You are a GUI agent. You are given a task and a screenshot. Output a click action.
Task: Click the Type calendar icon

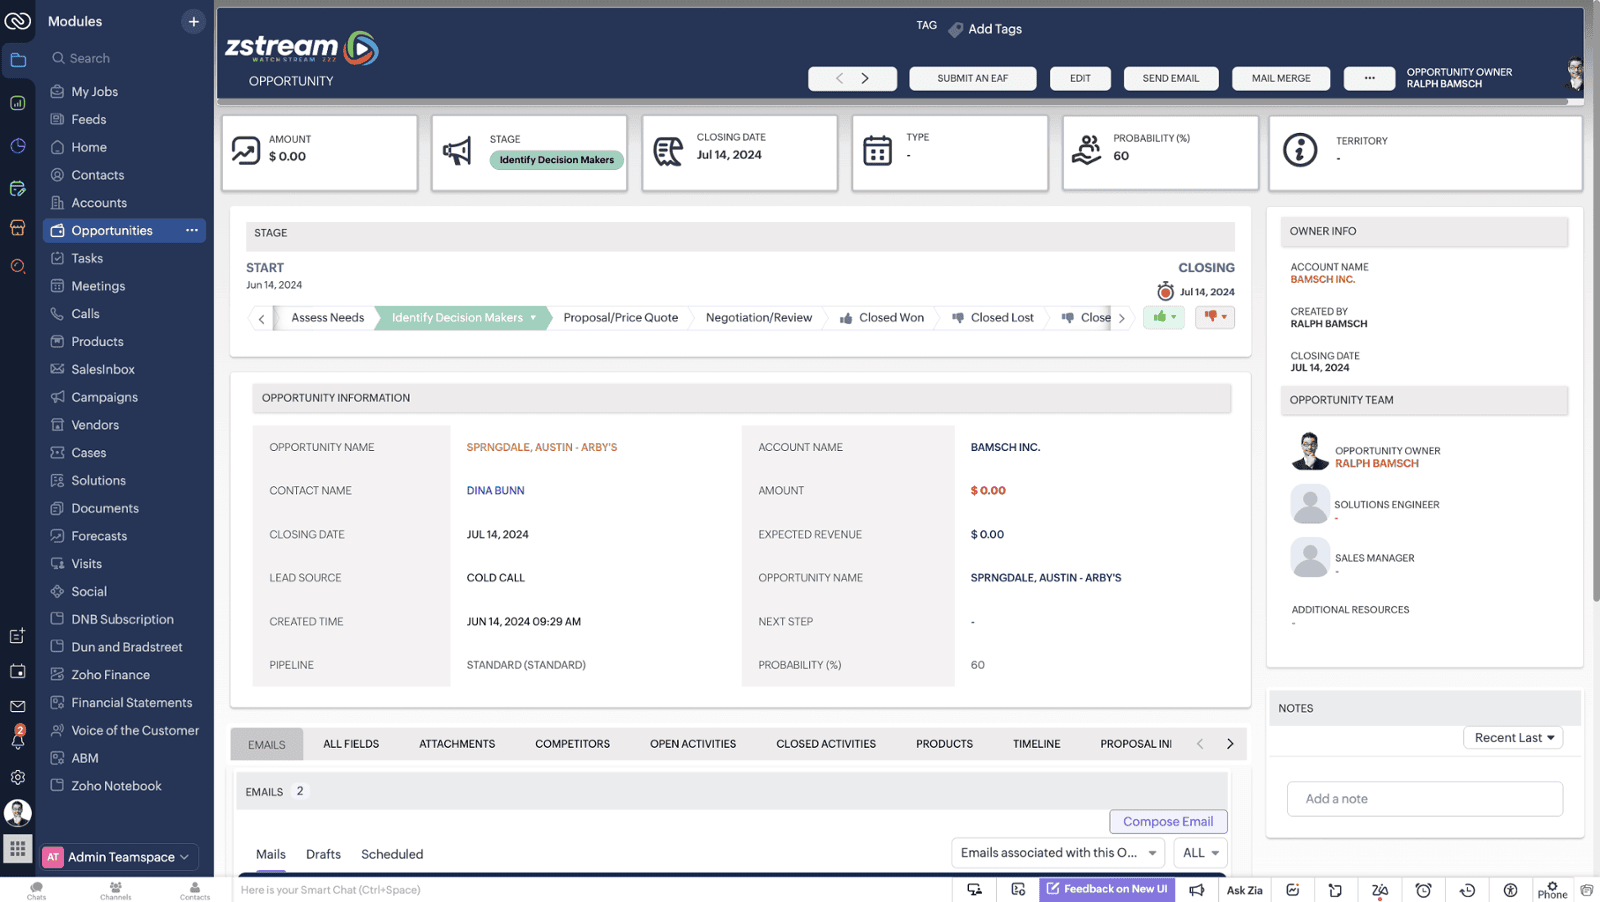coord(877,151)
